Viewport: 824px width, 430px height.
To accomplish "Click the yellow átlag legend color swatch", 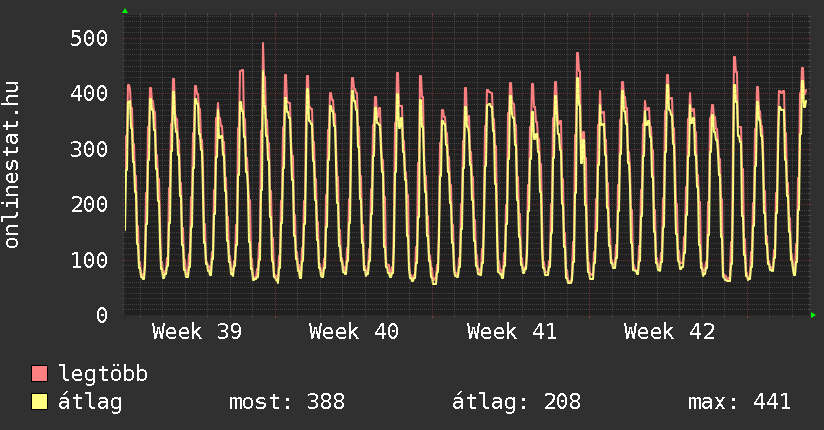I will [x=40, y=402].
